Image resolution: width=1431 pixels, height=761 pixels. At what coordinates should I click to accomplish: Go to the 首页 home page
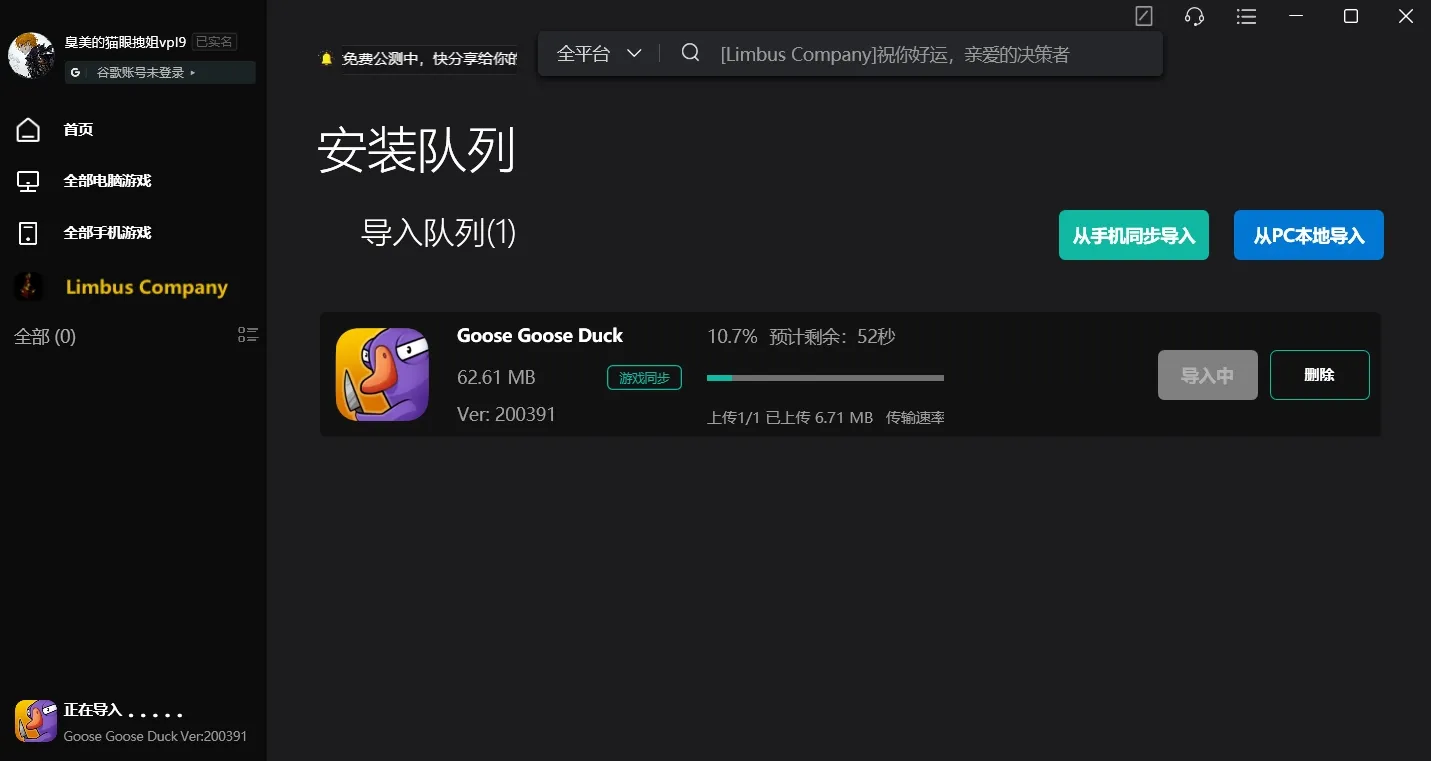78,129
